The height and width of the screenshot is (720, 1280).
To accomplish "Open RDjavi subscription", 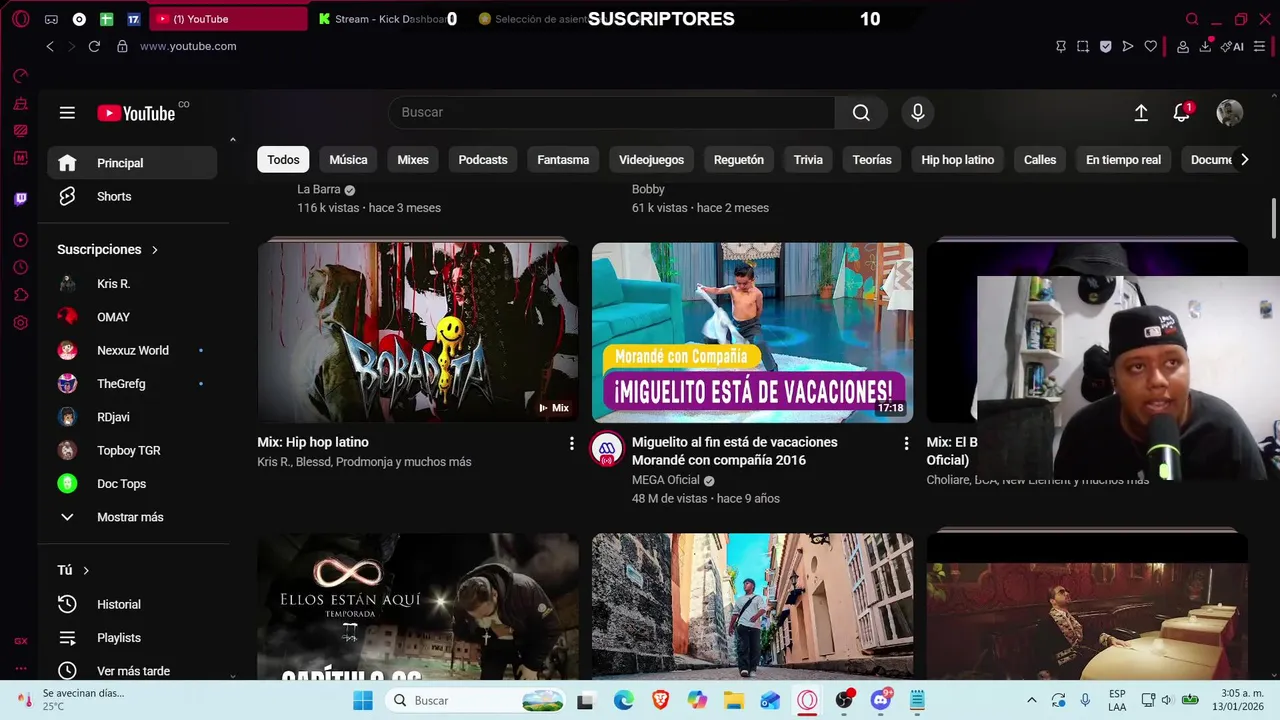I will point(132,417).
